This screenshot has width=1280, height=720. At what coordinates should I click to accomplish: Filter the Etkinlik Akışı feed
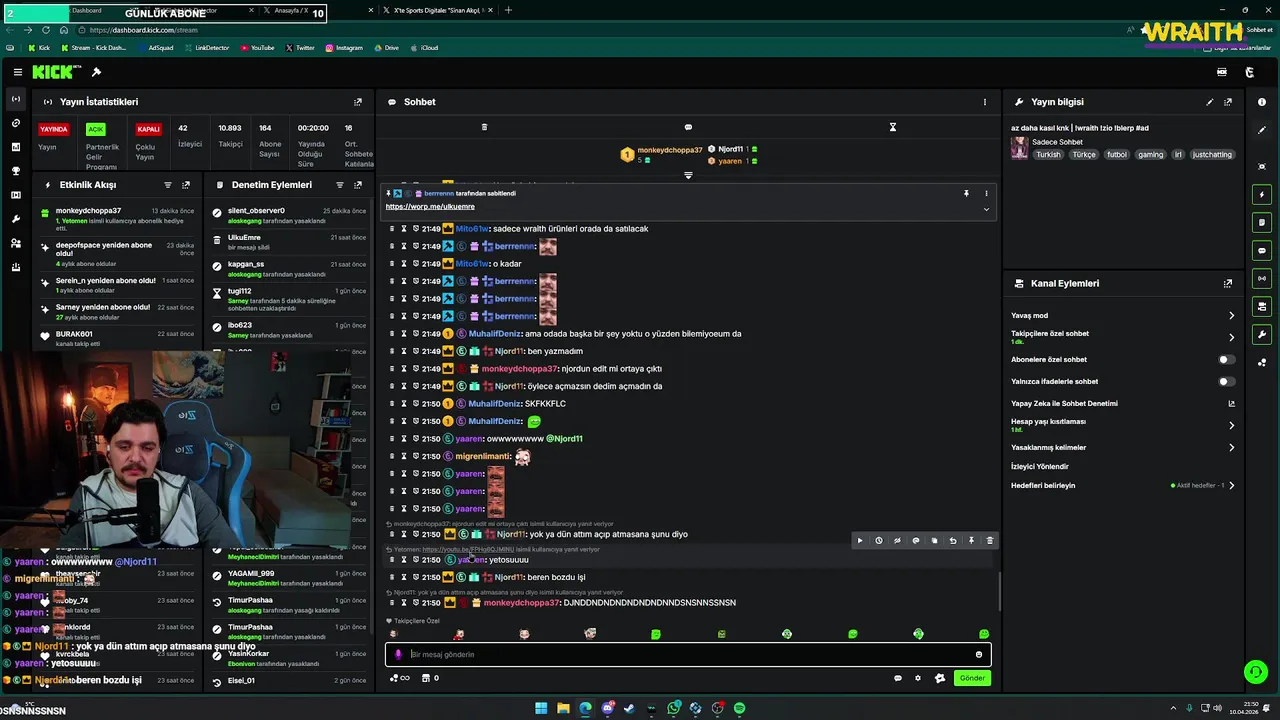[x=168, y=185]
